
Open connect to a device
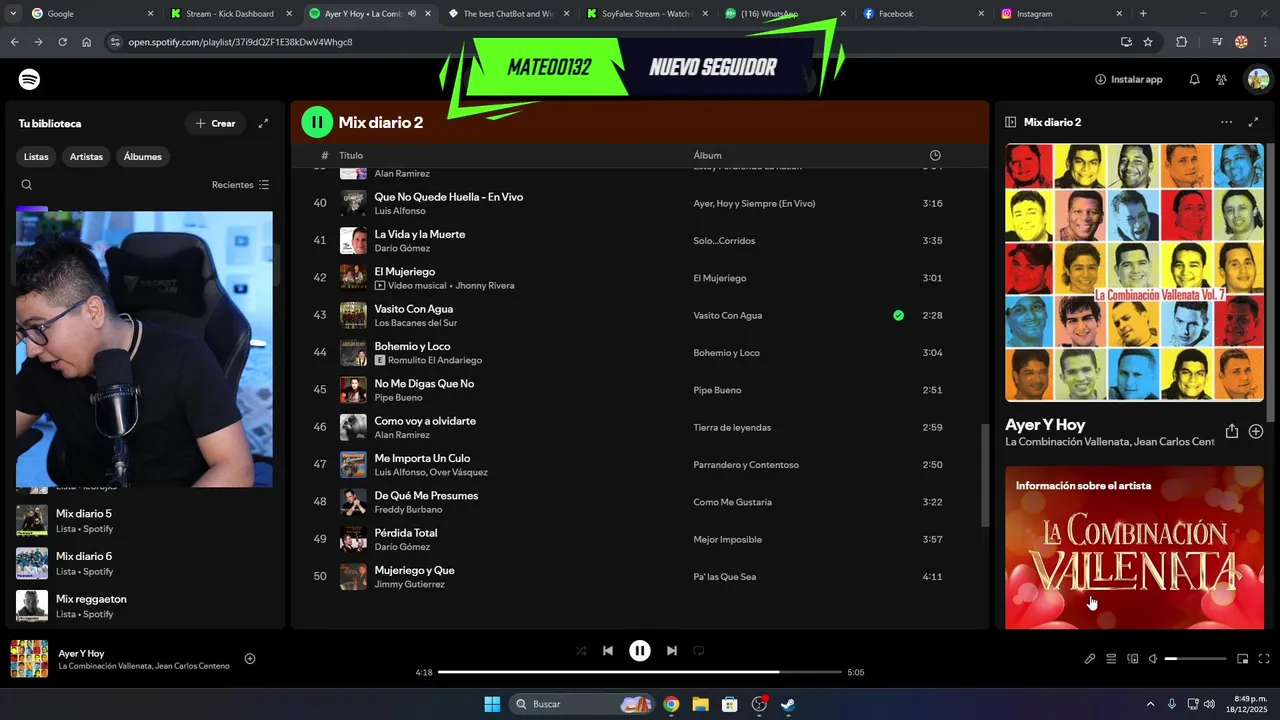[1133, 659]
